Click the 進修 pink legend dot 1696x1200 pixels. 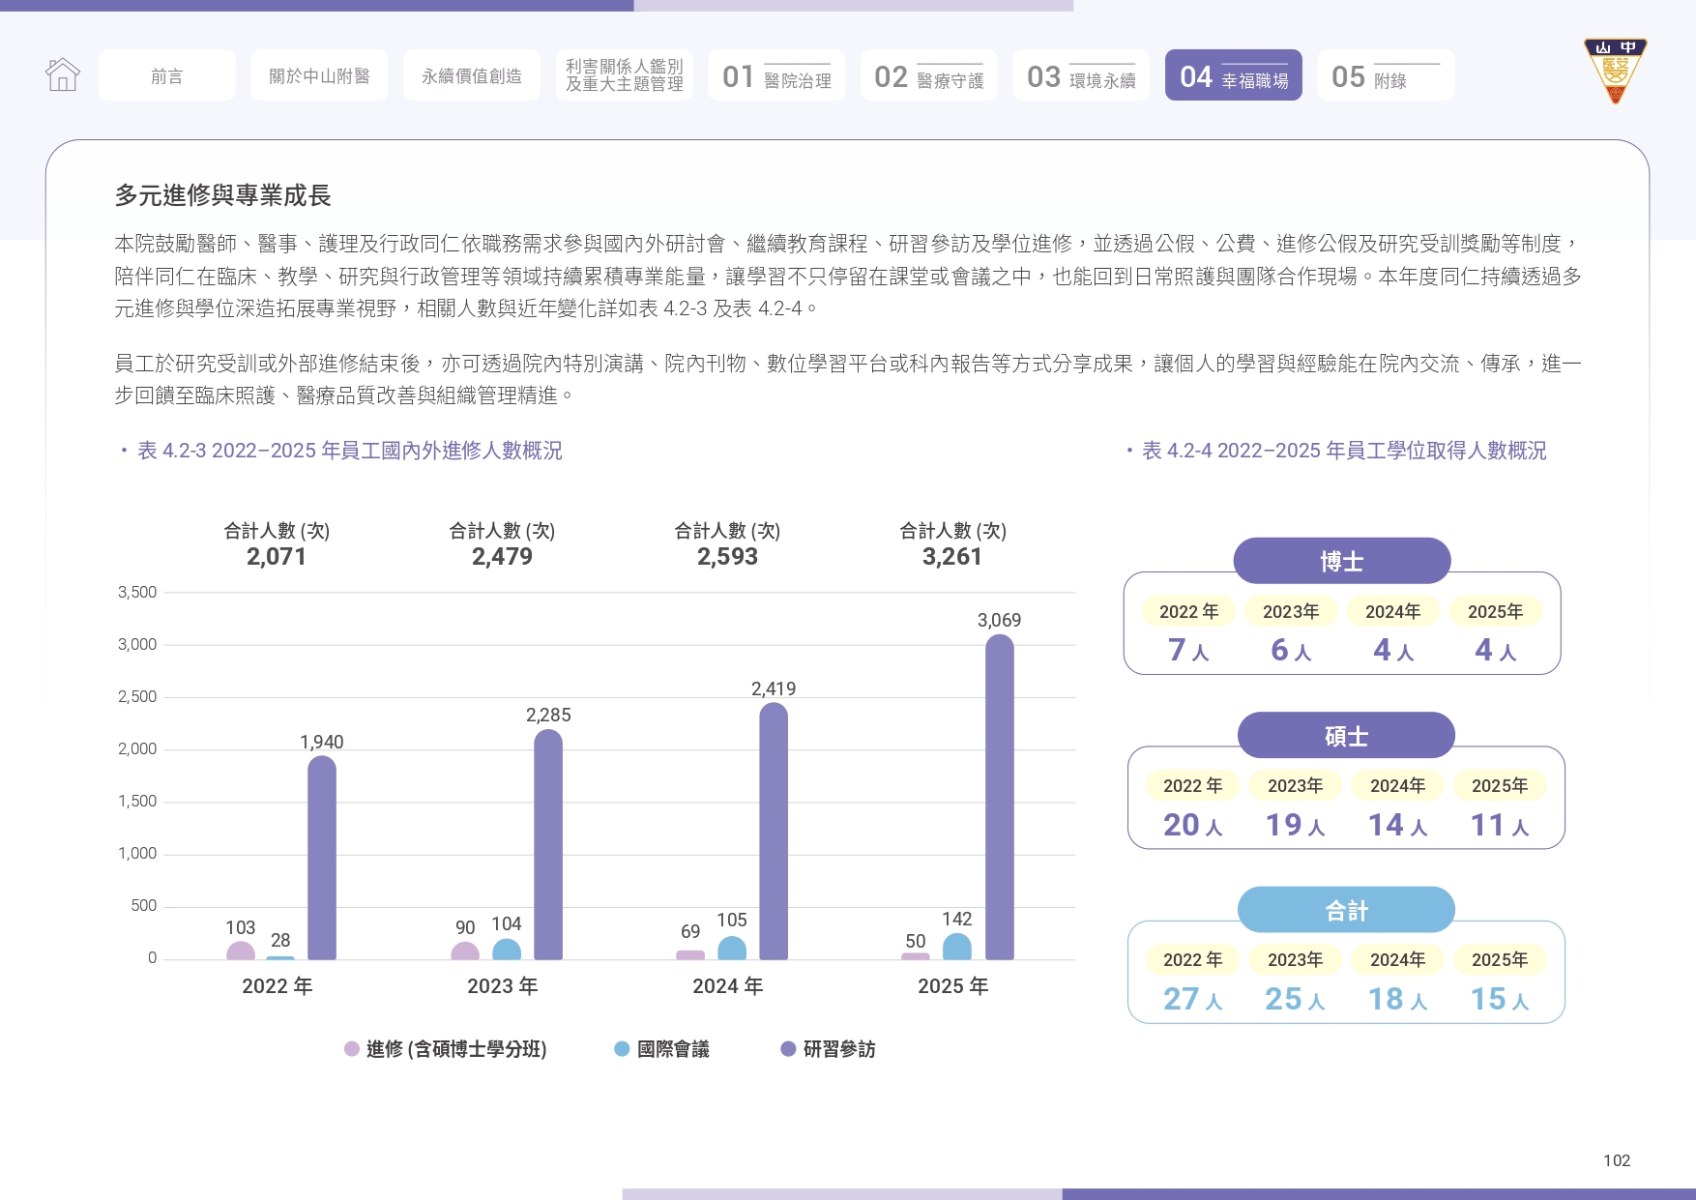coord(352,1049)
